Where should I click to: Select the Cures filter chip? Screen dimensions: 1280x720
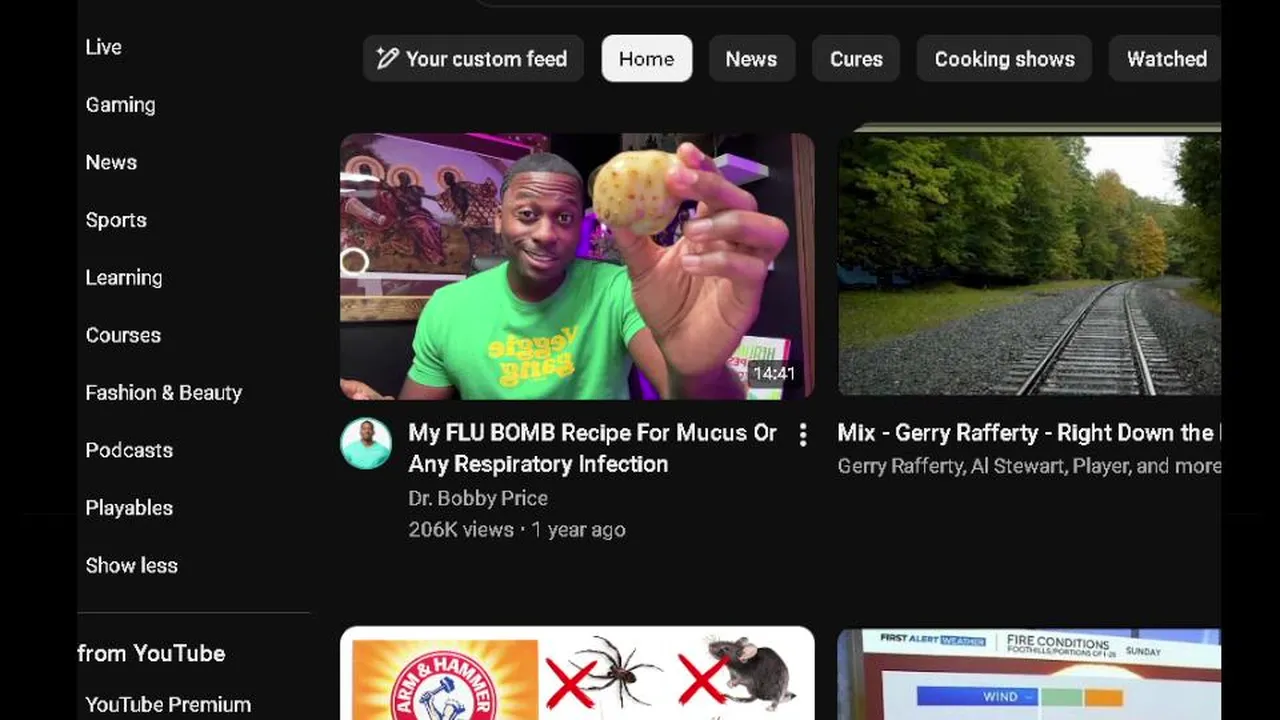coord(856,59)
